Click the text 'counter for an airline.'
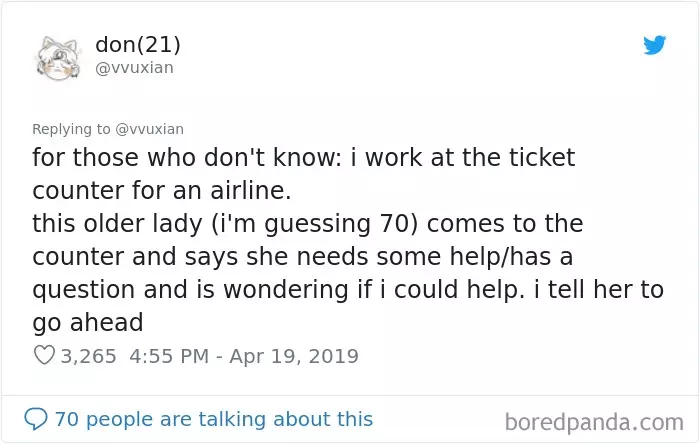700x444 pixels. [162, 191]
